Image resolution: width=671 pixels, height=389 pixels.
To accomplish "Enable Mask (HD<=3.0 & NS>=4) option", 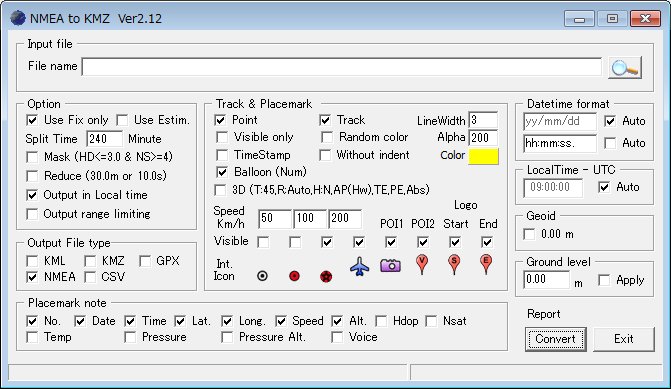I will pos(32,157).
